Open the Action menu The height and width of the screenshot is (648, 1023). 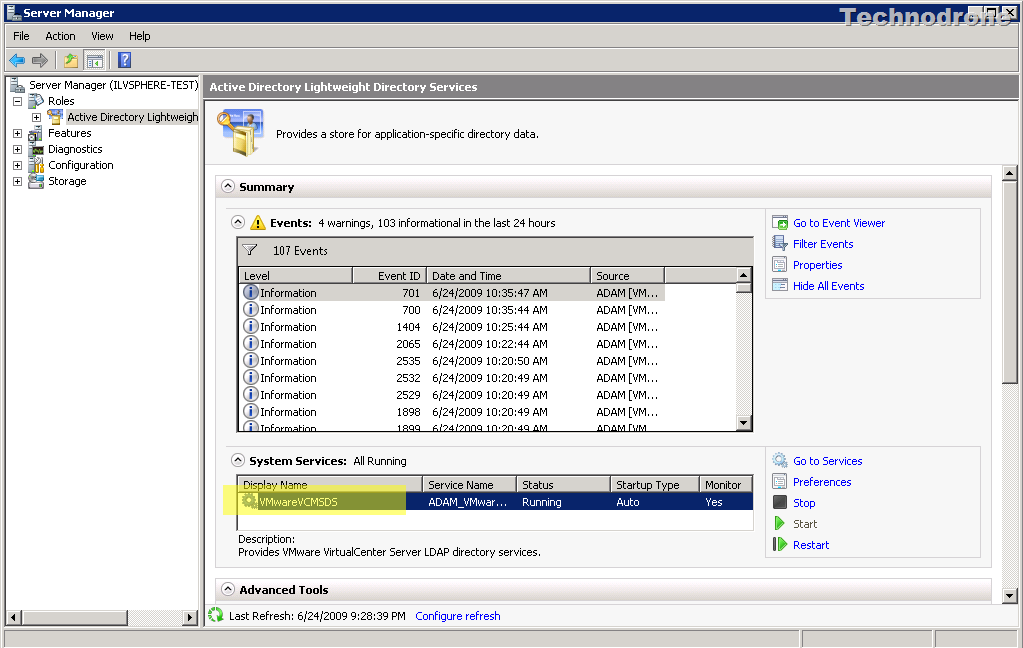pyautogui.click(x=60, y=36)
